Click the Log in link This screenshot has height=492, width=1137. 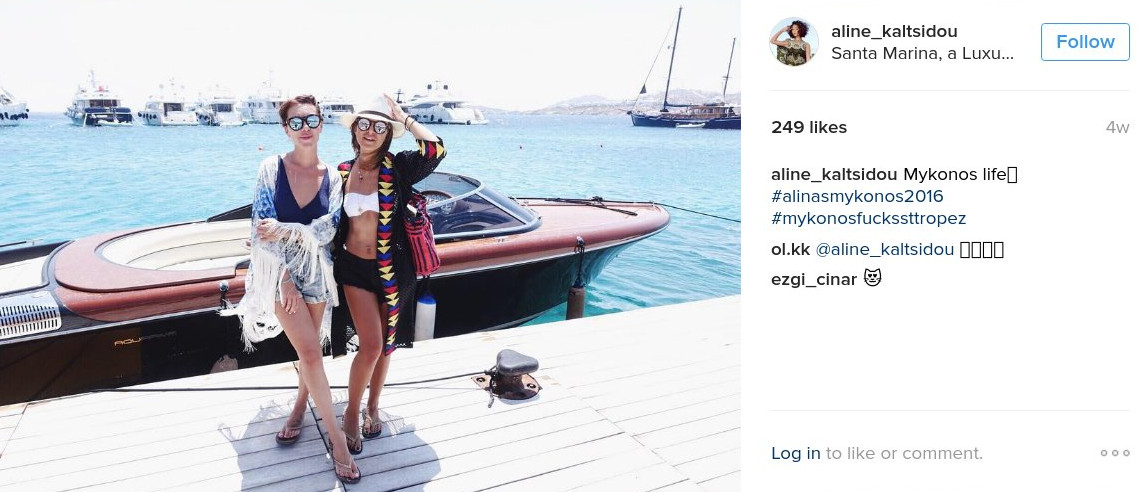tap(795, 454)
